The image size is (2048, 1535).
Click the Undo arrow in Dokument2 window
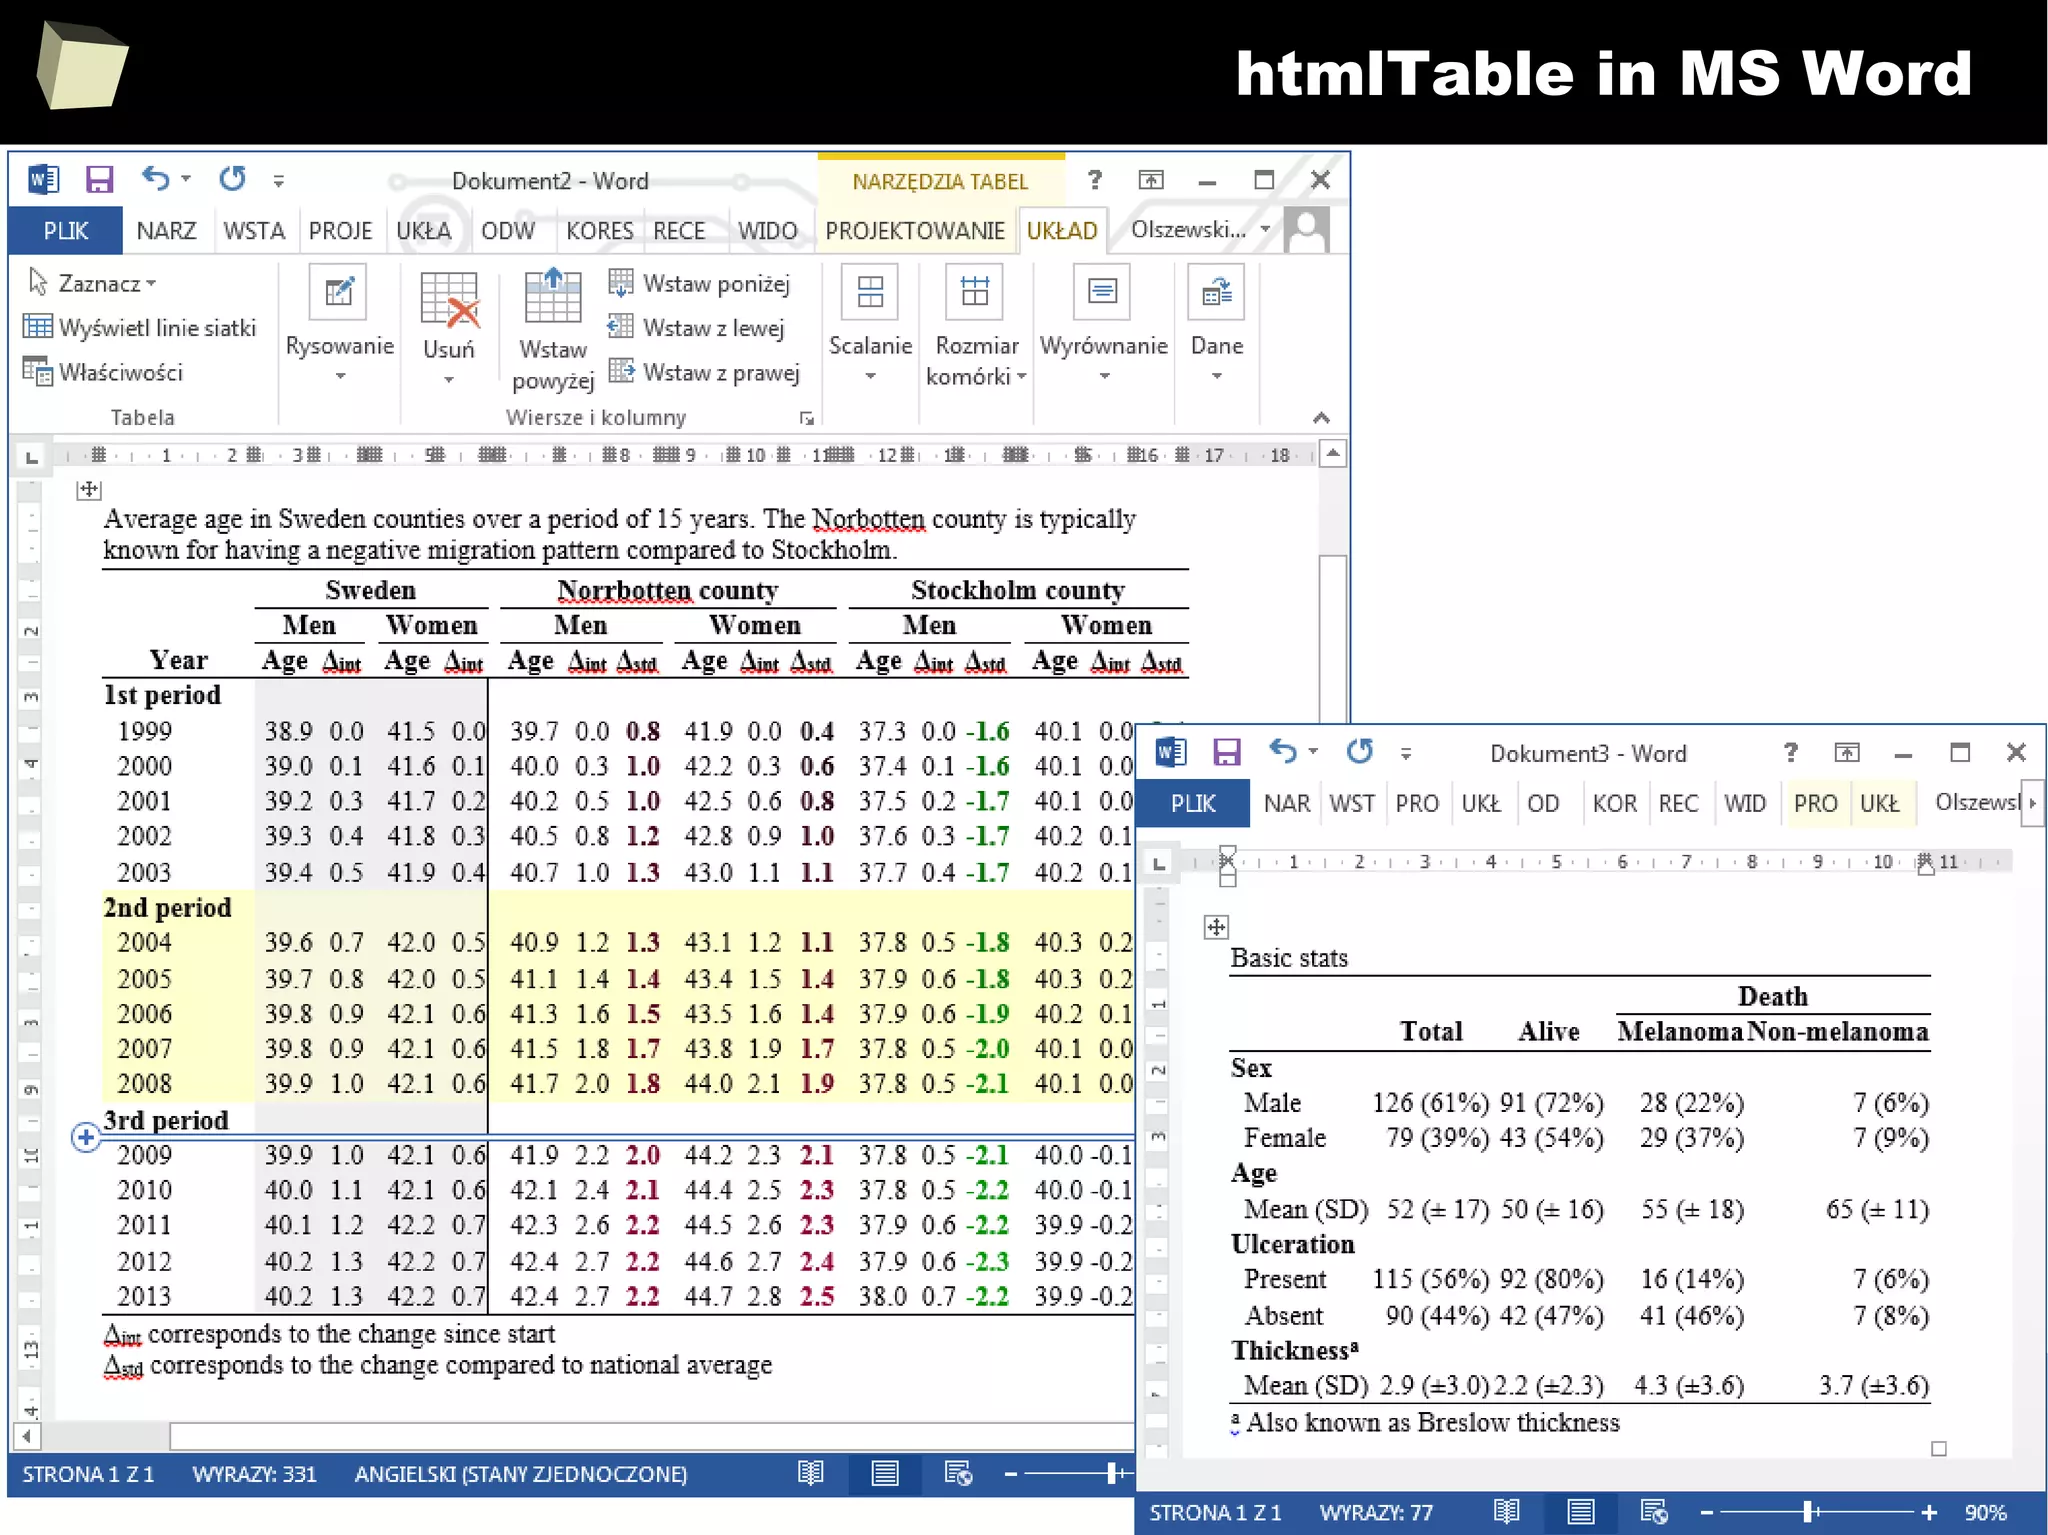tap(155, 179)
